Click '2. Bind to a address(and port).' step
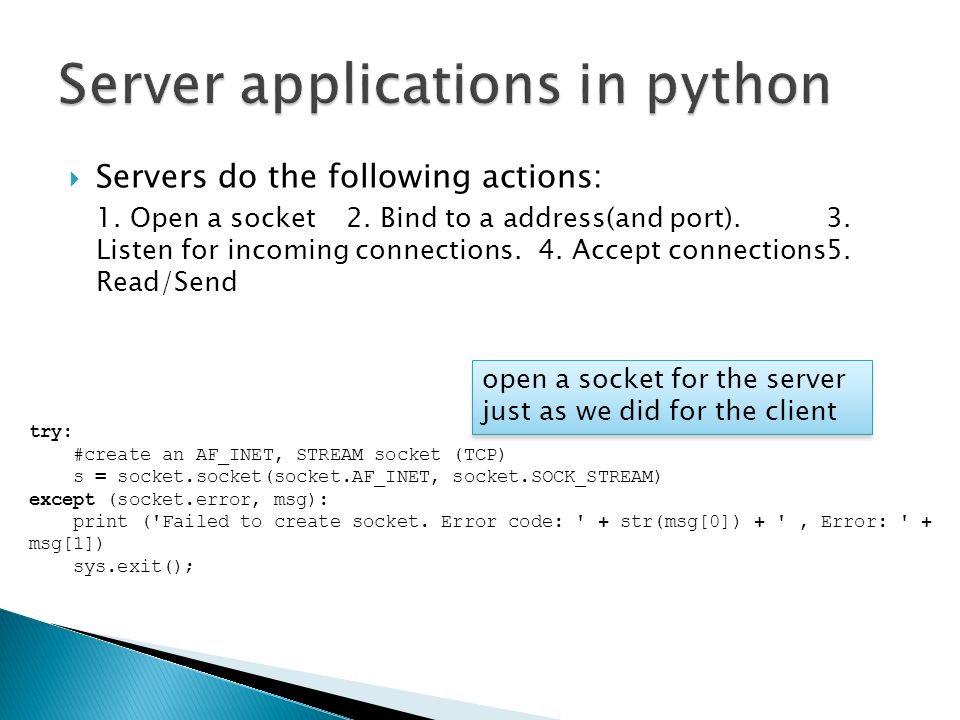 (543, 218)
